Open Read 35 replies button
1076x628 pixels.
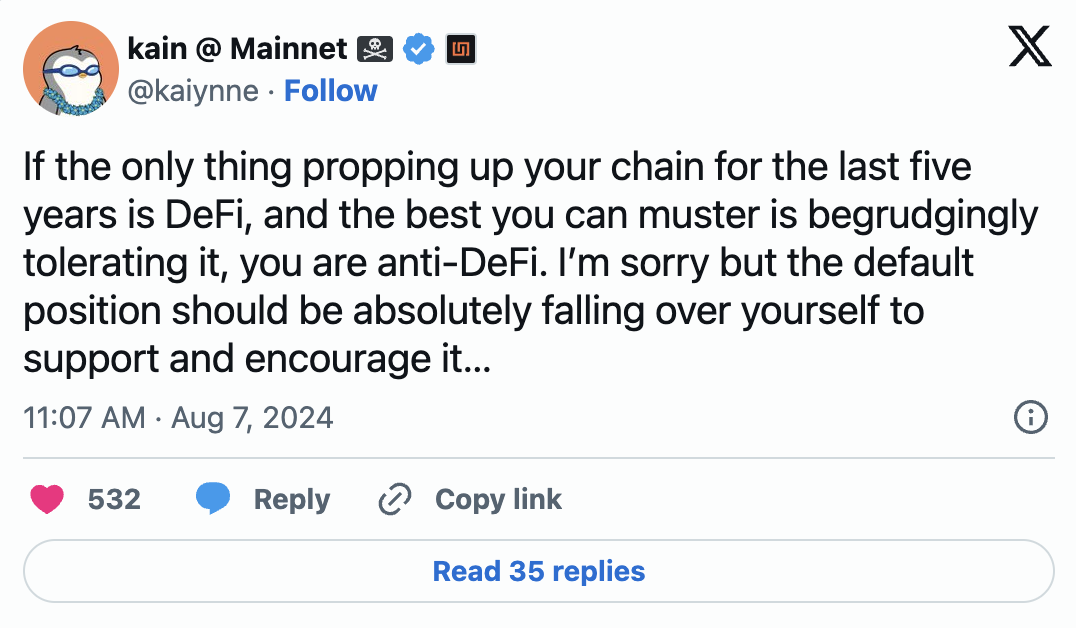[x=538, y=571]
